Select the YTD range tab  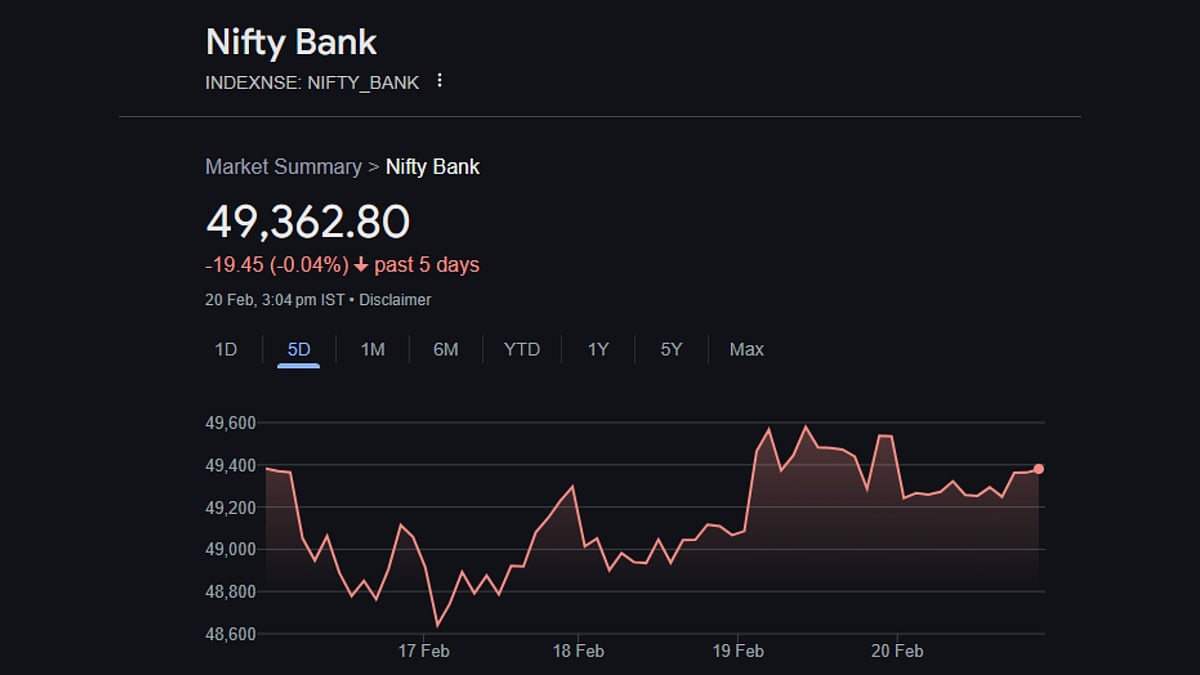(x=521, y=349)
